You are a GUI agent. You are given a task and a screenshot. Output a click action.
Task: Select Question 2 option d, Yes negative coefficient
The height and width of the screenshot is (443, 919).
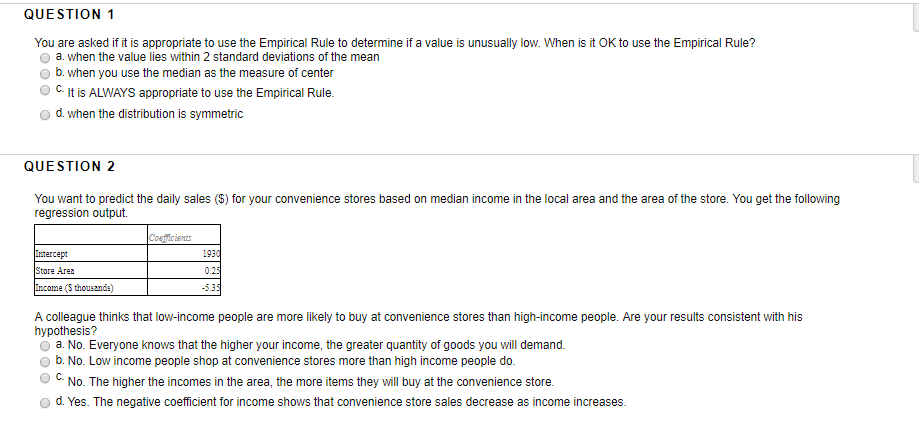tap(45, 403)
